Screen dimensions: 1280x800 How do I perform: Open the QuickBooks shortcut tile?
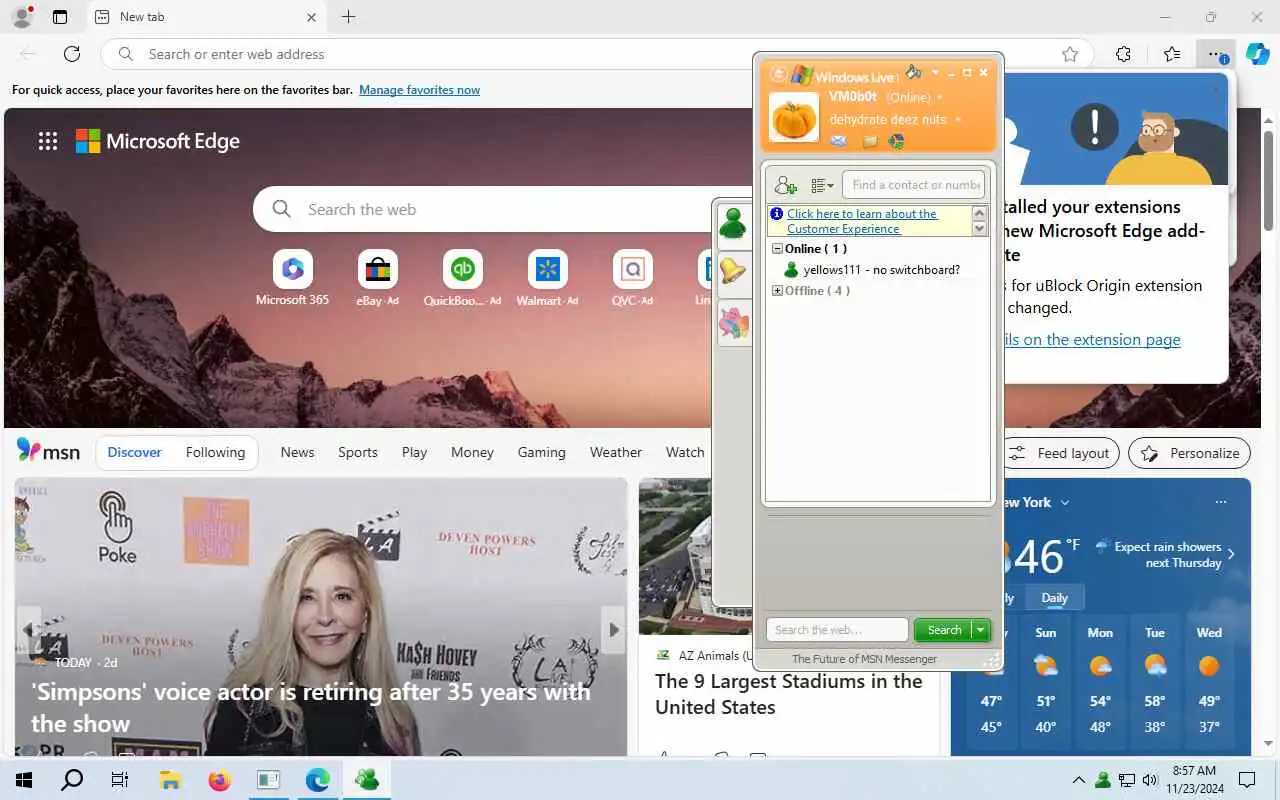click(462, 278)
